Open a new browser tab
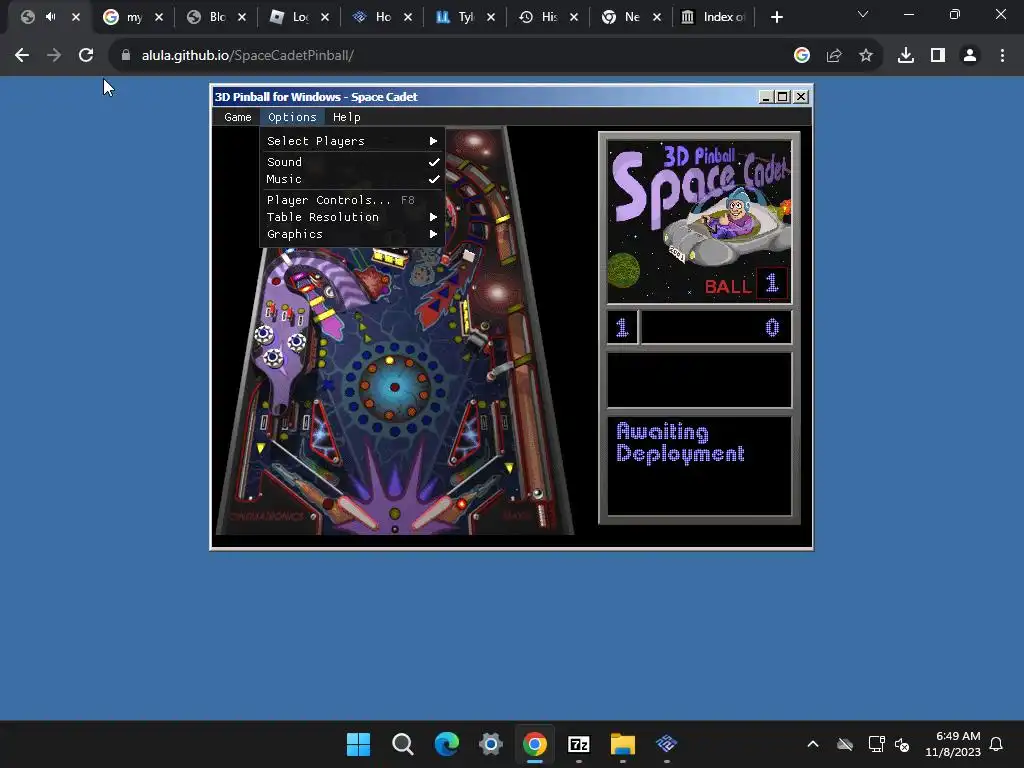Image resolution: width=1024 pixels, height=768 pixels. point(776,17)
